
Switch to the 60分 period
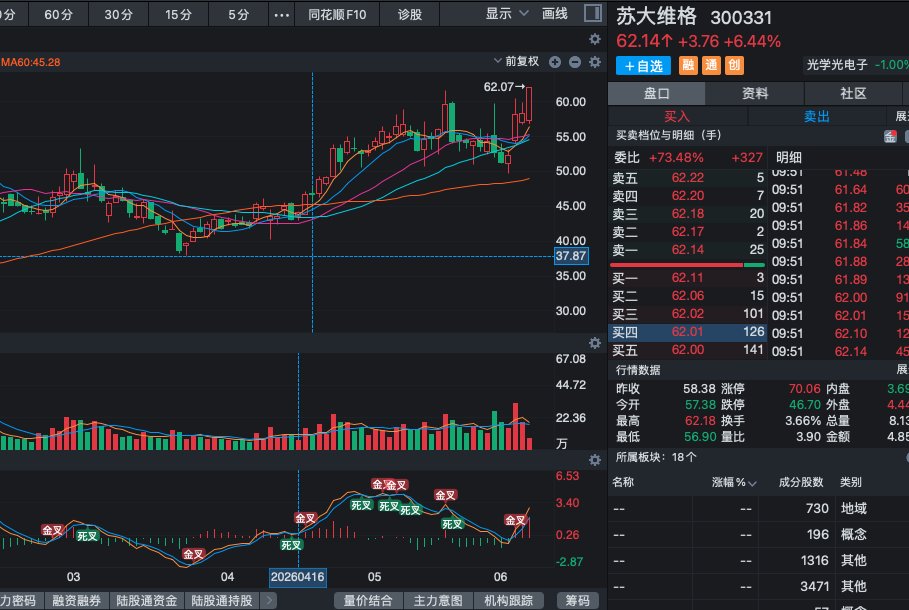click(59, 14)
